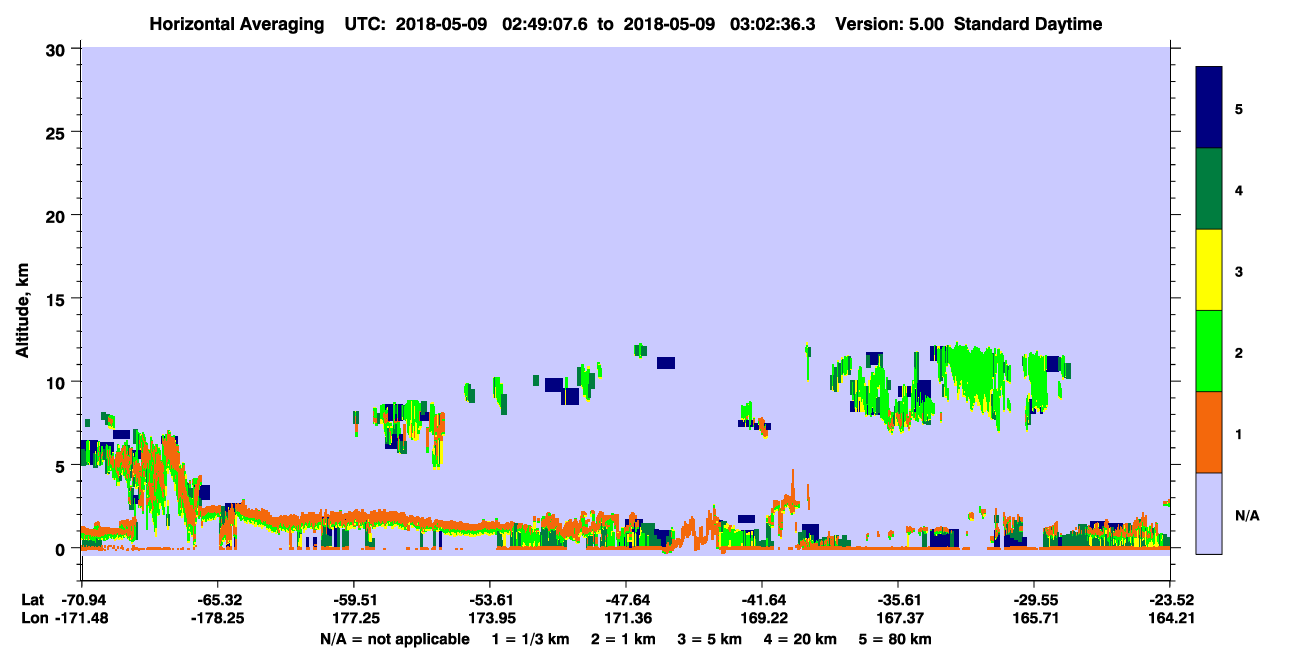The image size is (1300, 667).
Task: Click the altitude tick label 0
Action: [x=62, y=549]
